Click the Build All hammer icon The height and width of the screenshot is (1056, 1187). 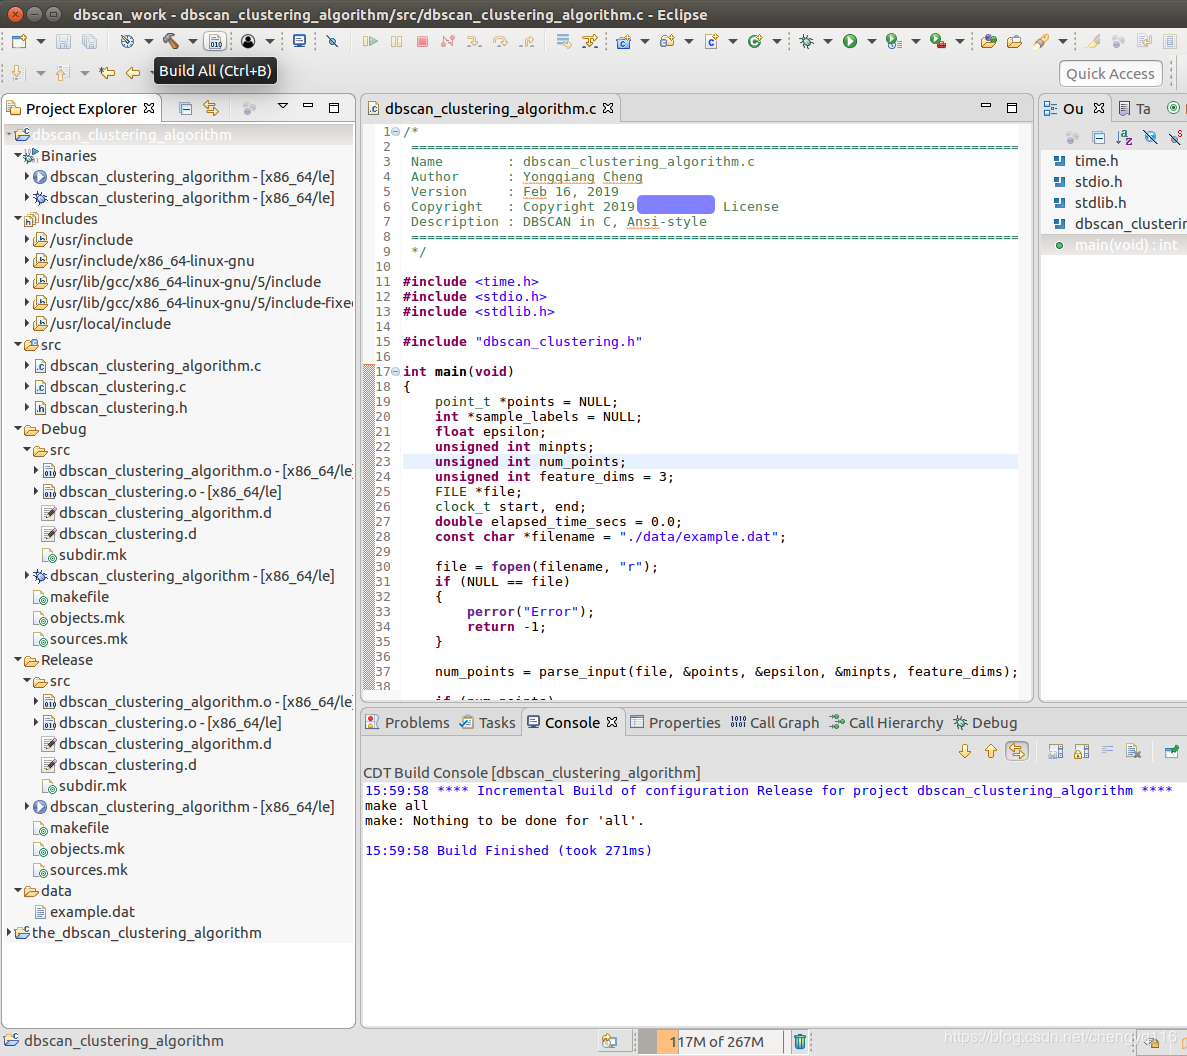(x=170, y=41)
